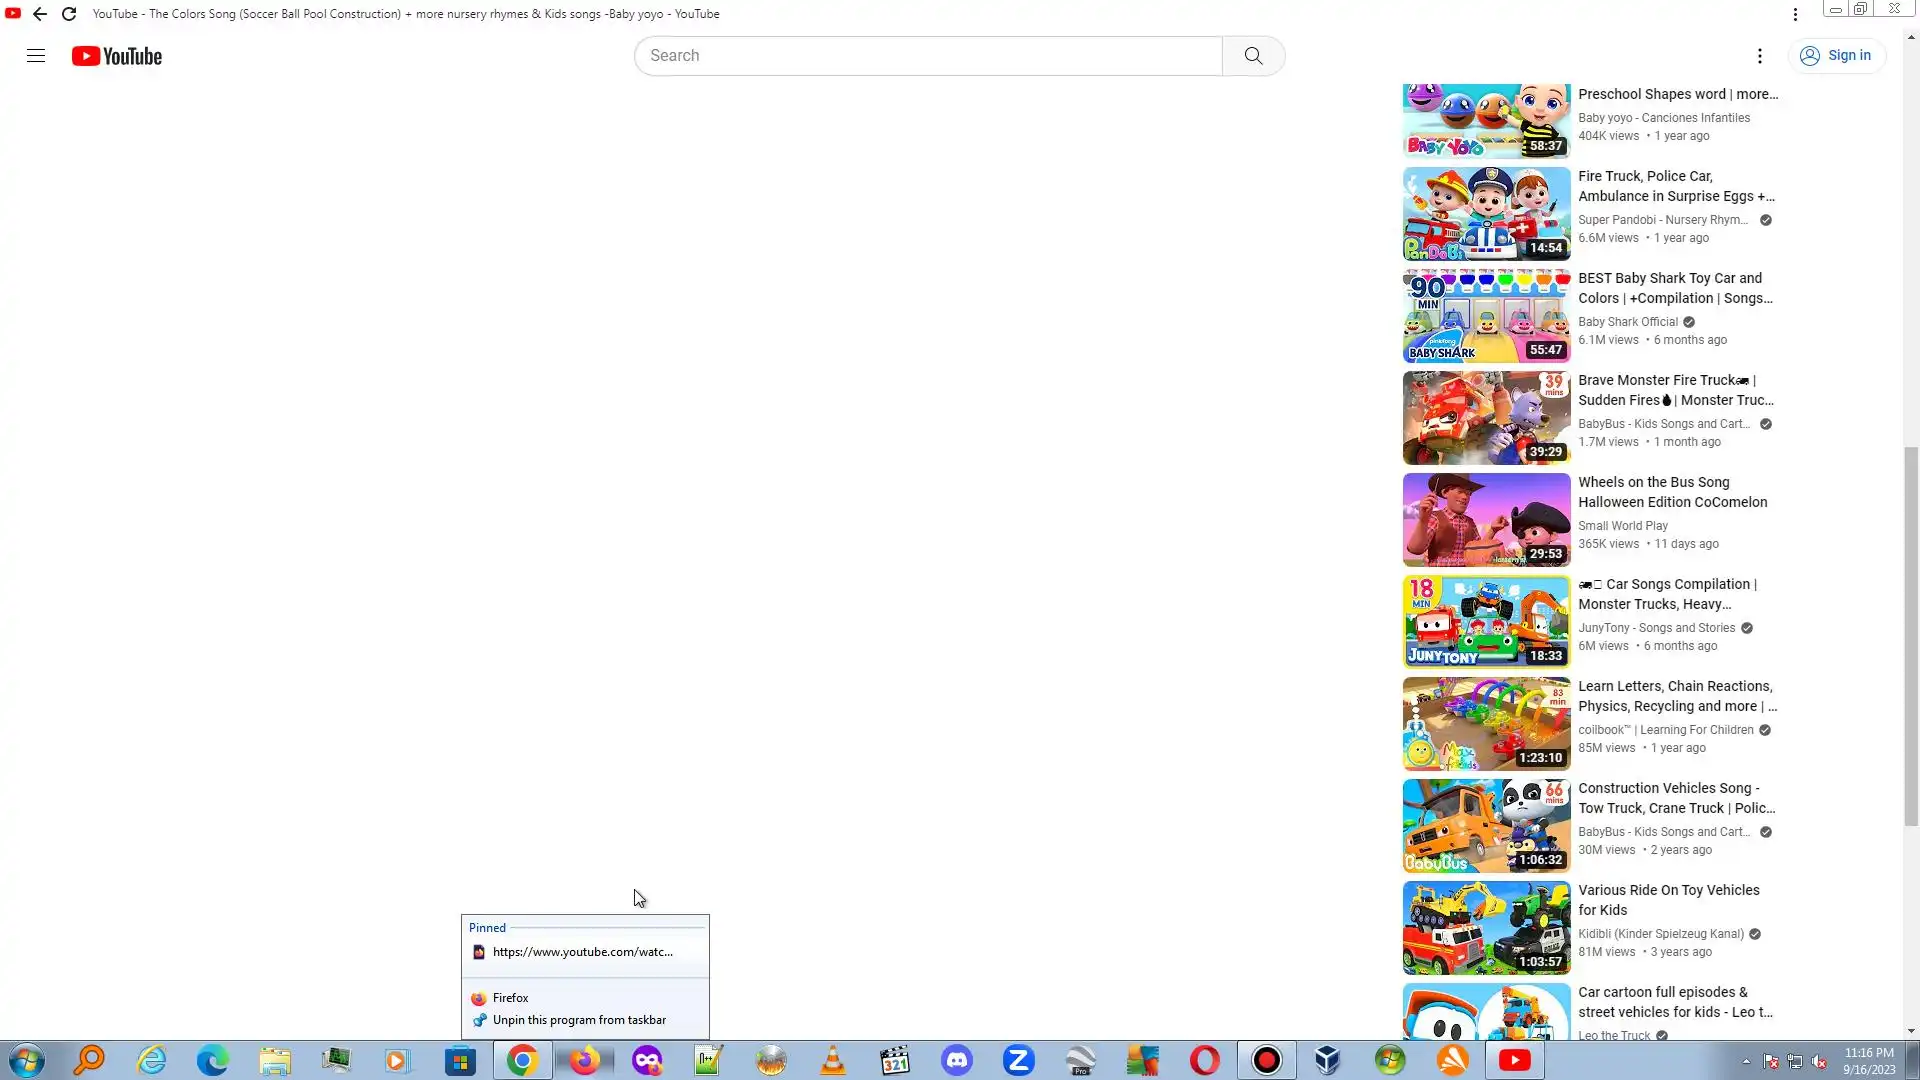Click the magnifier search button
Screen dimensions: 1920x1080
click(1253, 56)
